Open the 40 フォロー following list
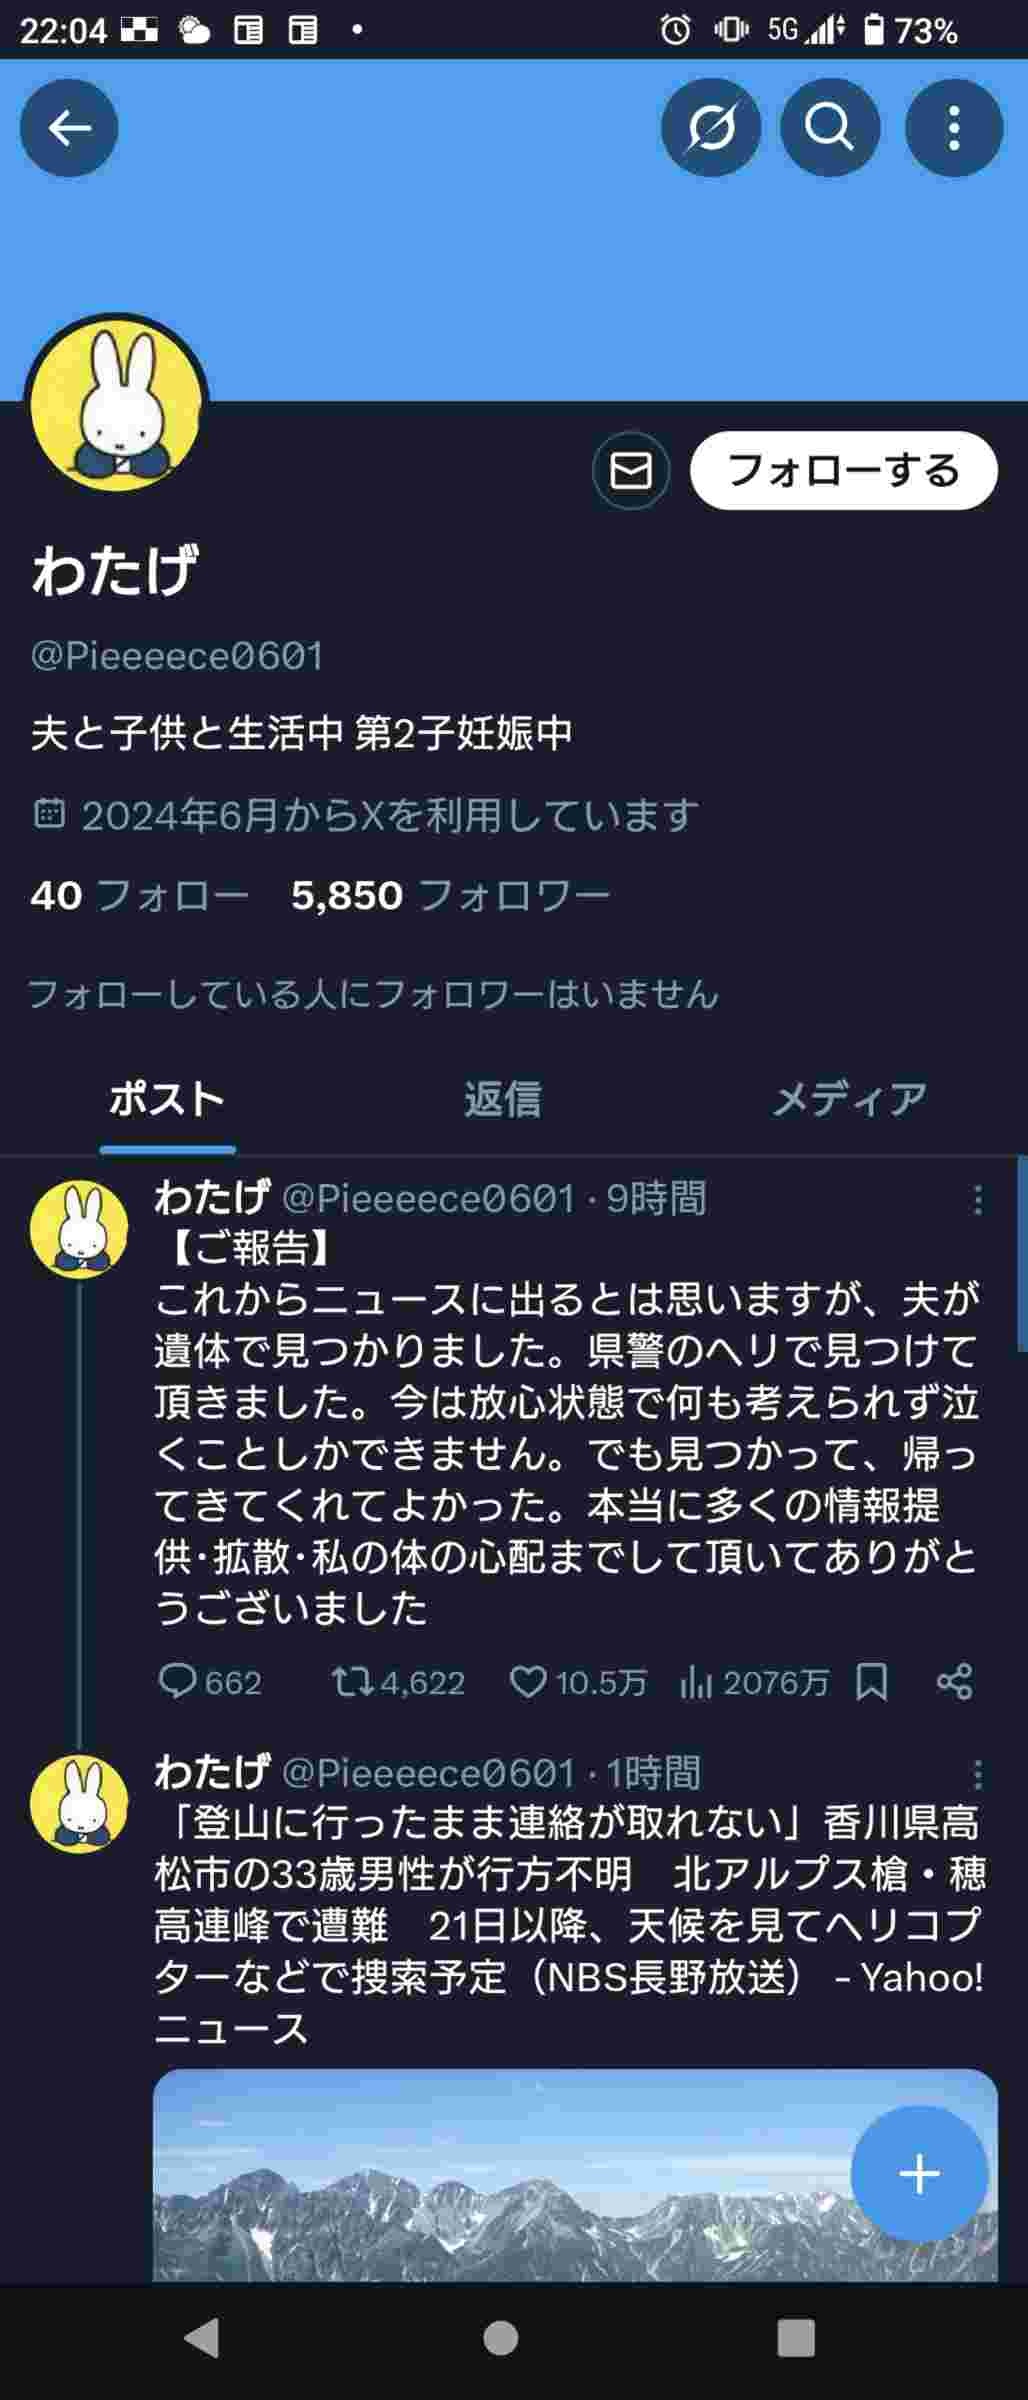The image size is (1028, 2400). (x=139, y=895)
